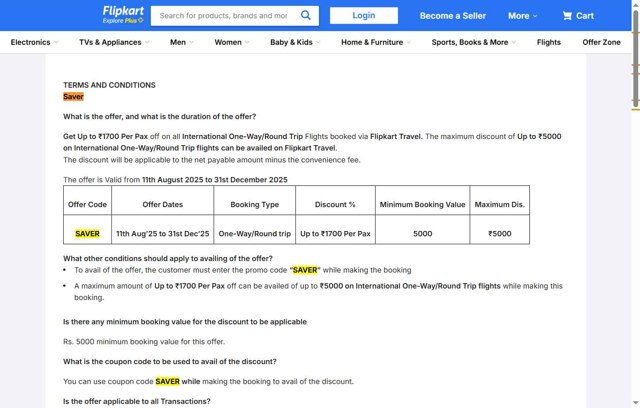Screen dimensions: 640x408
Task: Open Become a Seller link
Action: point(453,16)
